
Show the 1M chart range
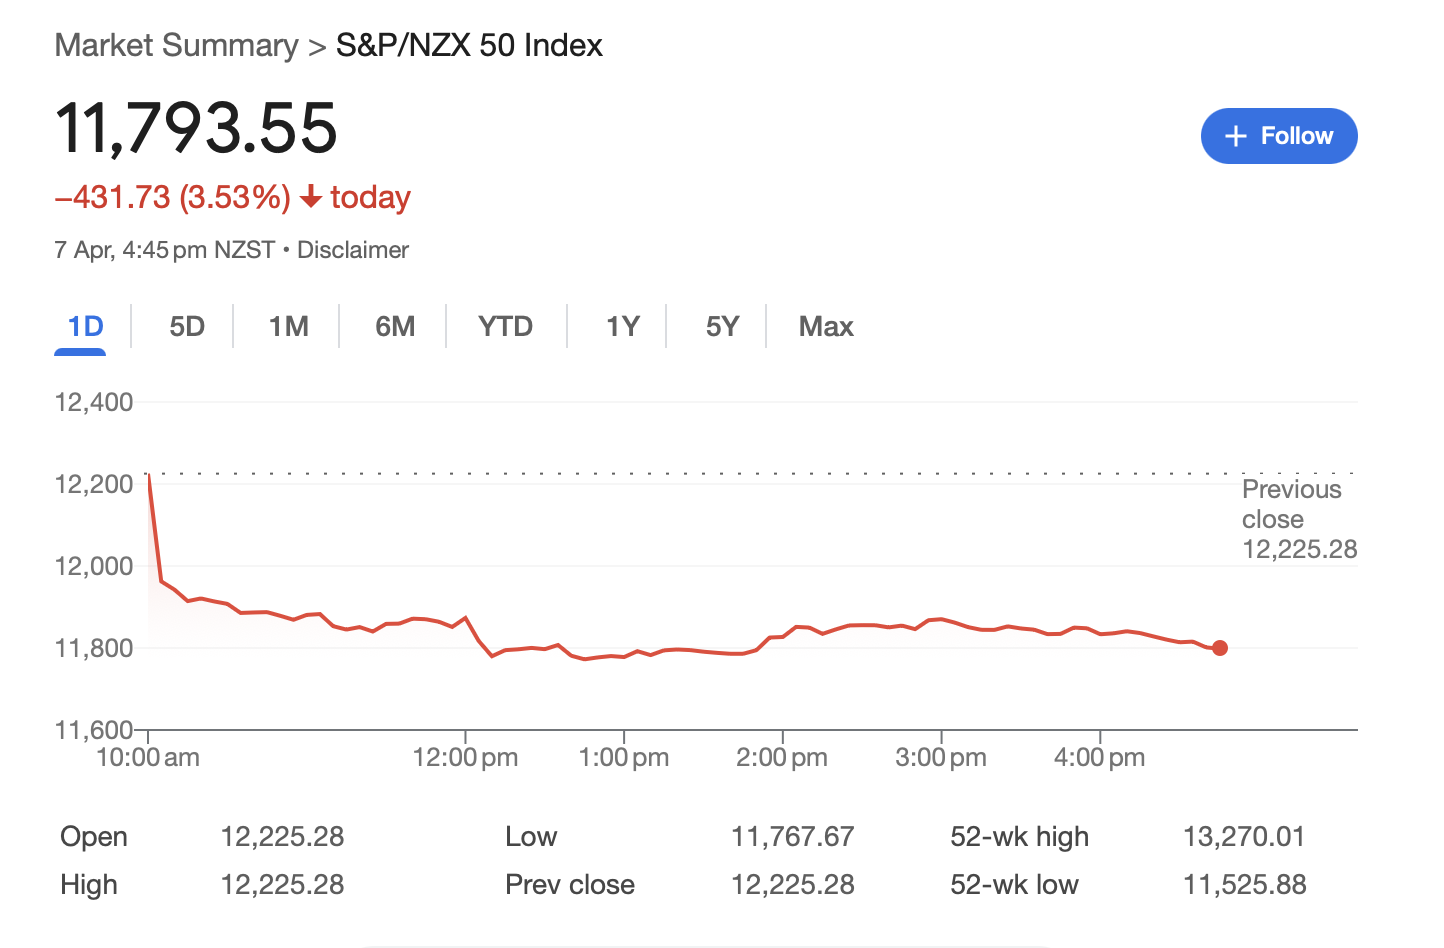[288, 327]
